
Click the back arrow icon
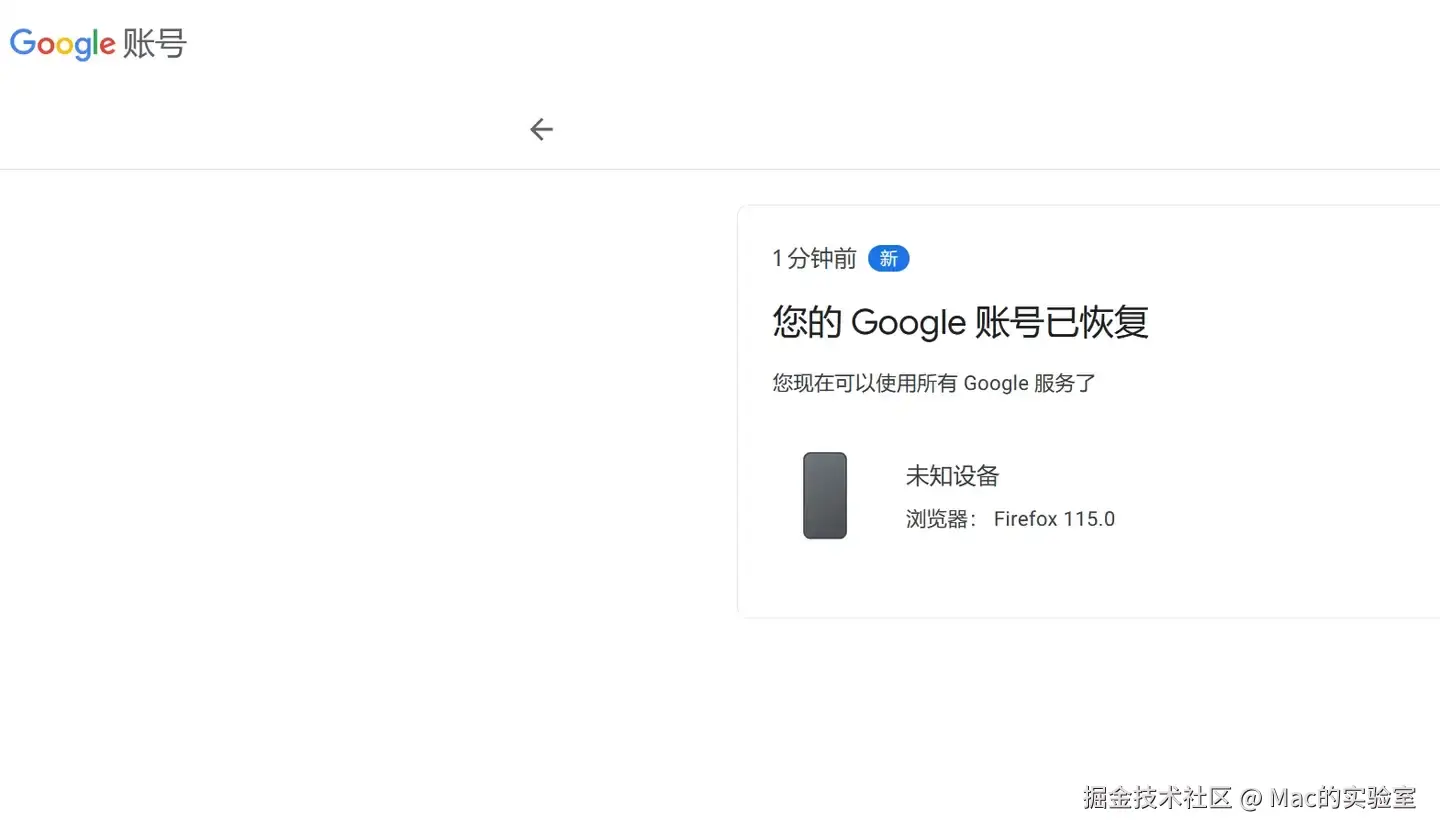(541, 129)
